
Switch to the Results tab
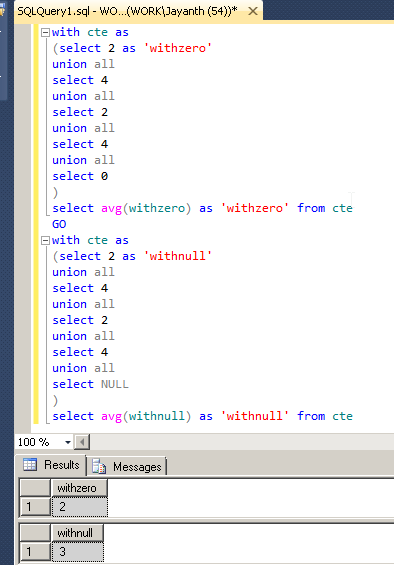point(51,465)
